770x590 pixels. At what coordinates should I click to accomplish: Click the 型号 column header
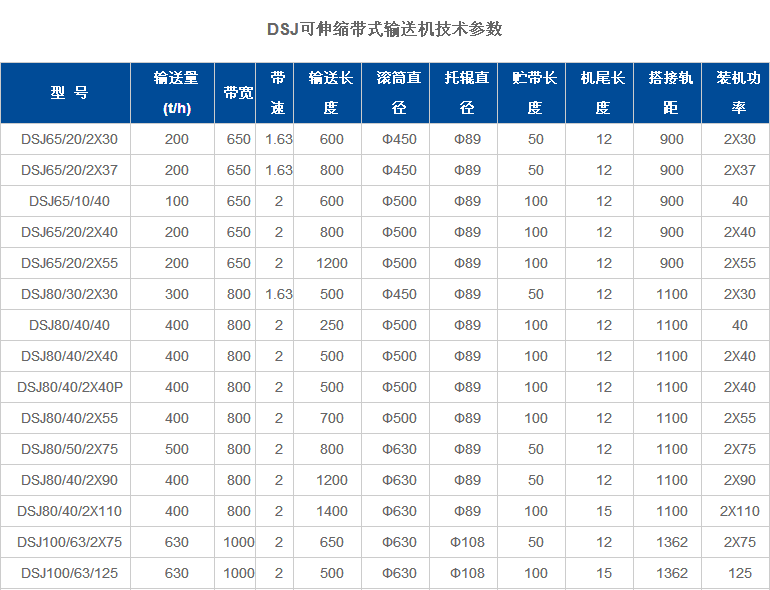click(x=68, y=93)
